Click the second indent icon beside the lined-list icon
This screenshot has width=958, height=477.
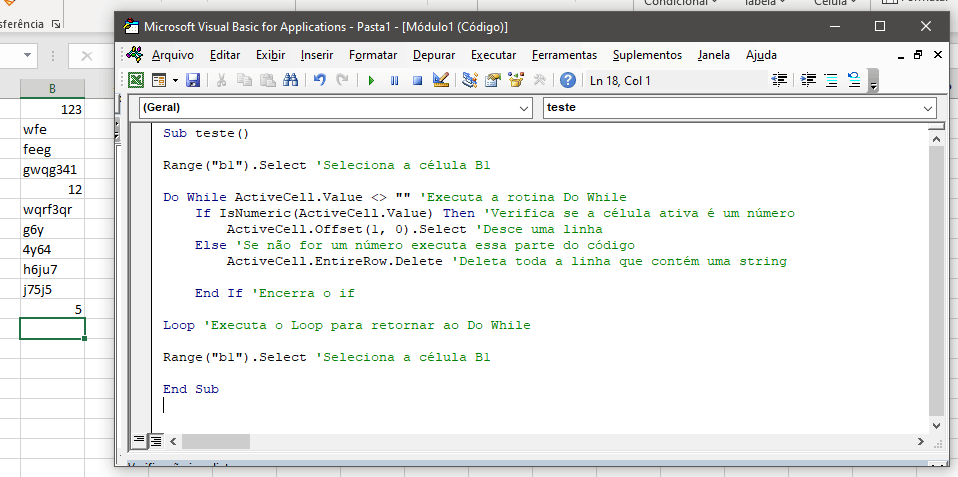click(808, 80)
